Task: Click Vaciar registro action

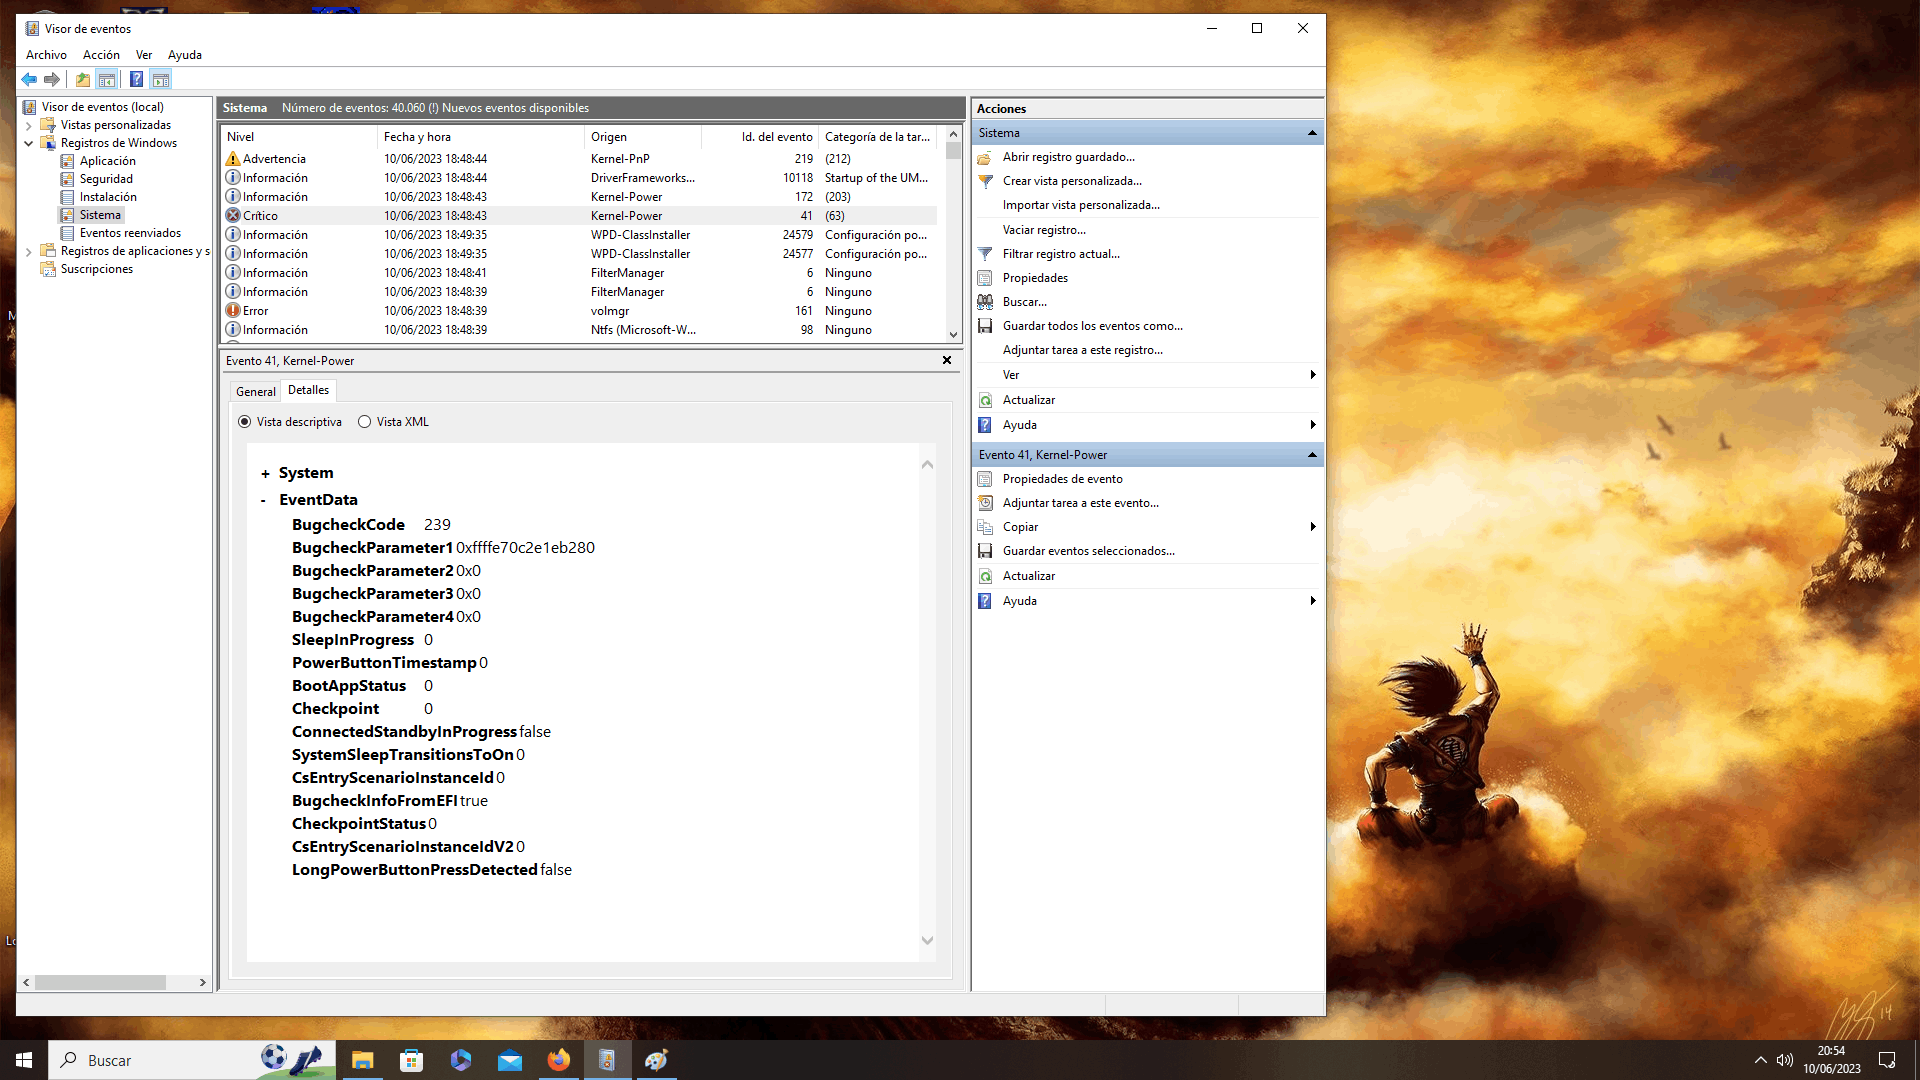Action: click(1044, 231)
